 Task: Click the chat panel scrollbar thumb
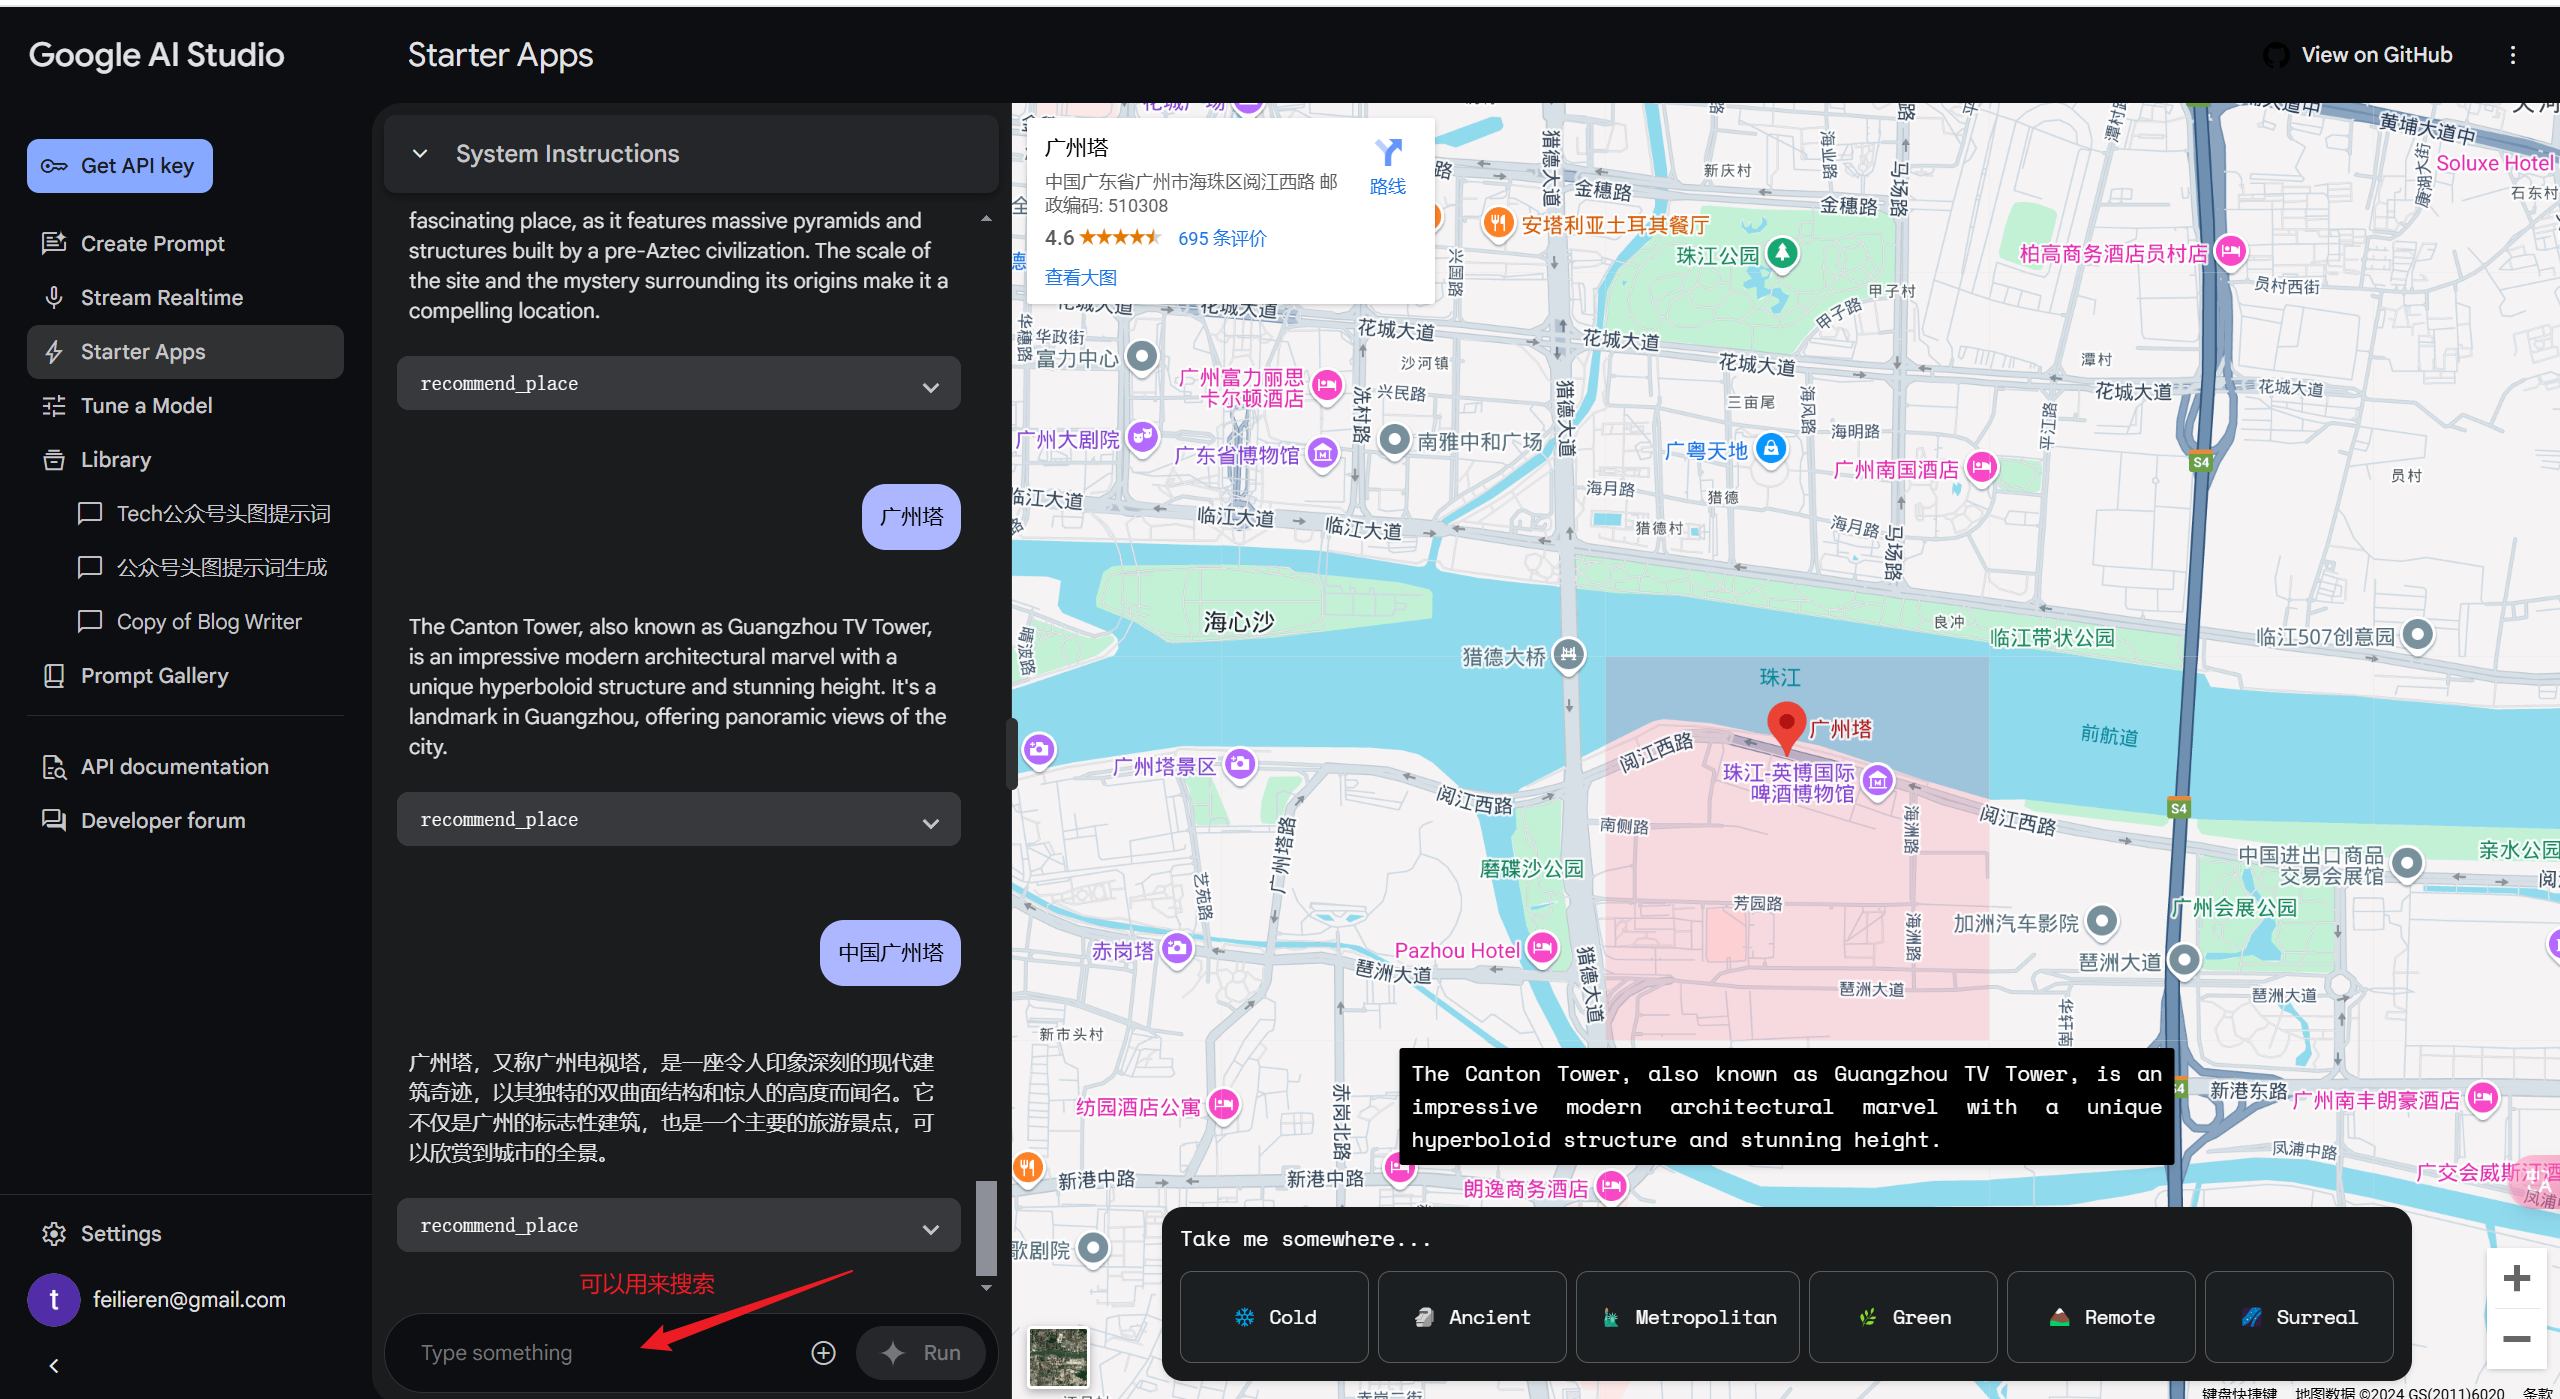[986, 1227]
